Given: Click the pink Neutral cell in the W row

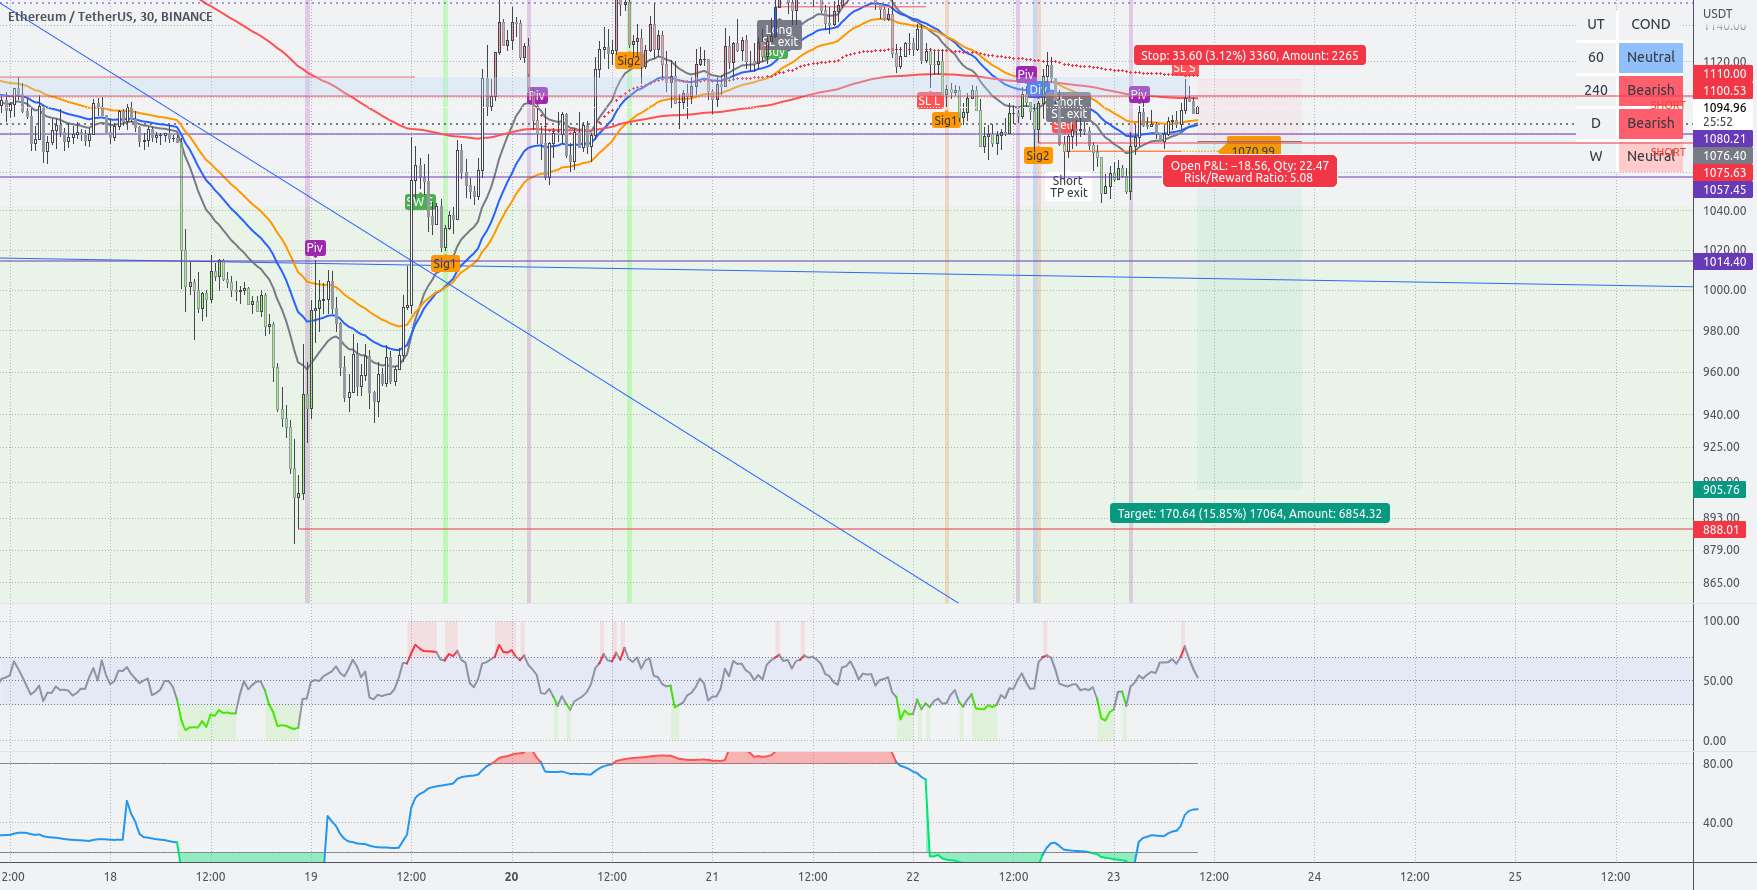Looking at the screenshot, I should click(1651, 156).
